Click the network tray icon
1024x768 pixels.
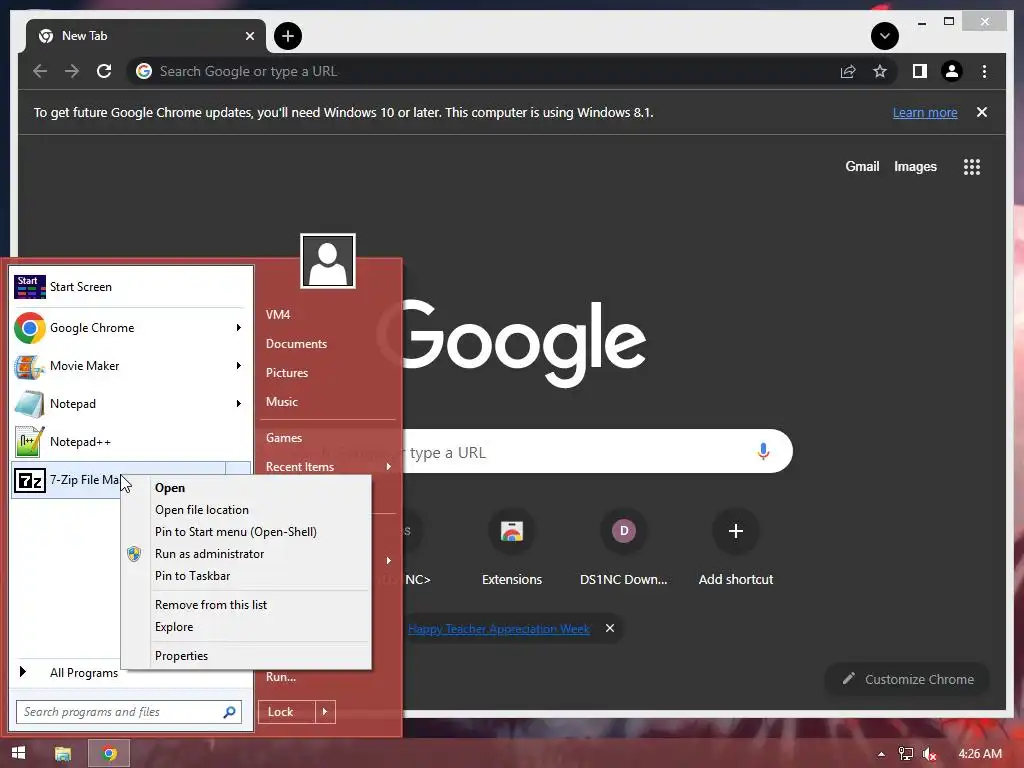point(906,754)
